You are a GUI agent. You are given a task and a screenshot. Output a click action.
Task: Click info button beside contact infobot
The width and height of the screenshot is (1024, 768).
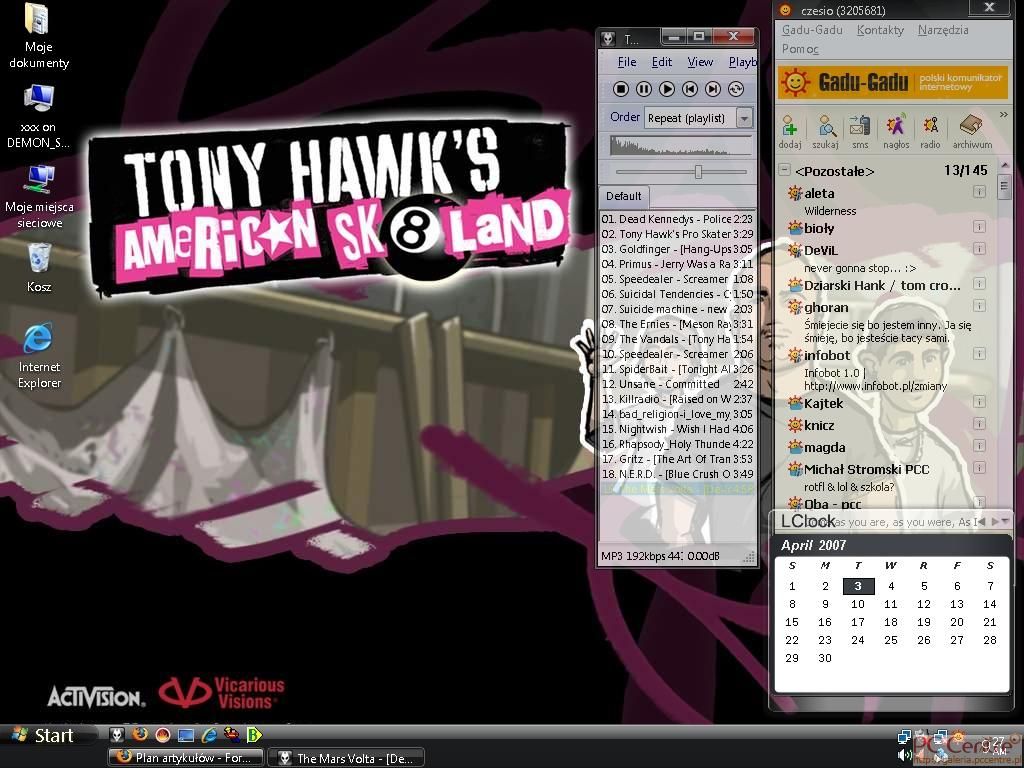pyautogui.click(x=979, y=354)
